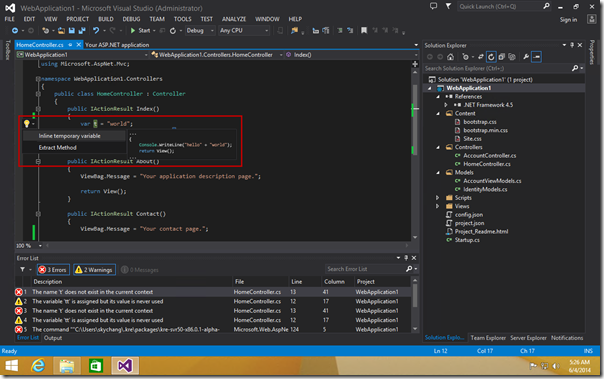This screenshot has width=604, height=379.
Task: Click the lightbulb quick actions icon
Action: (x=26, y=124)
